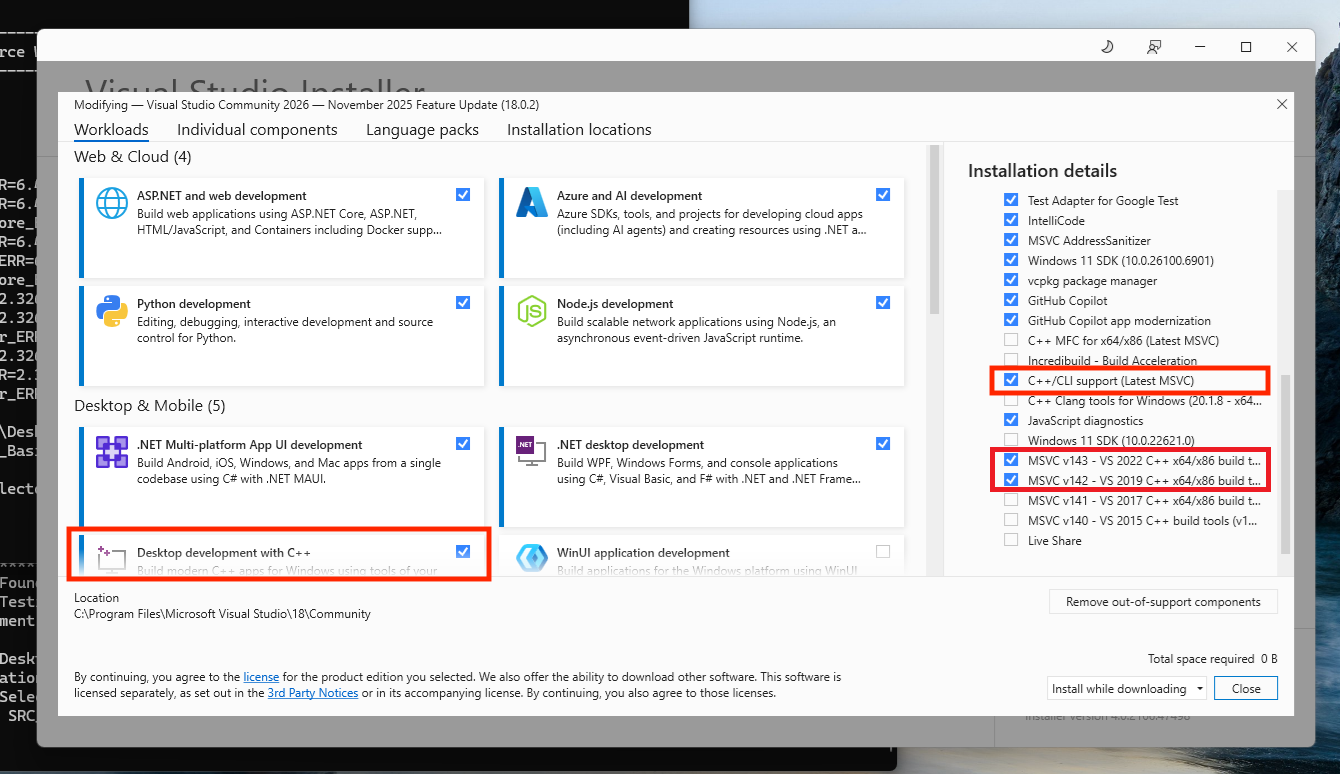Screen dimensions: 1340x774
Task: Click the ASP.NET globe icon
Action: click(112, 203)
